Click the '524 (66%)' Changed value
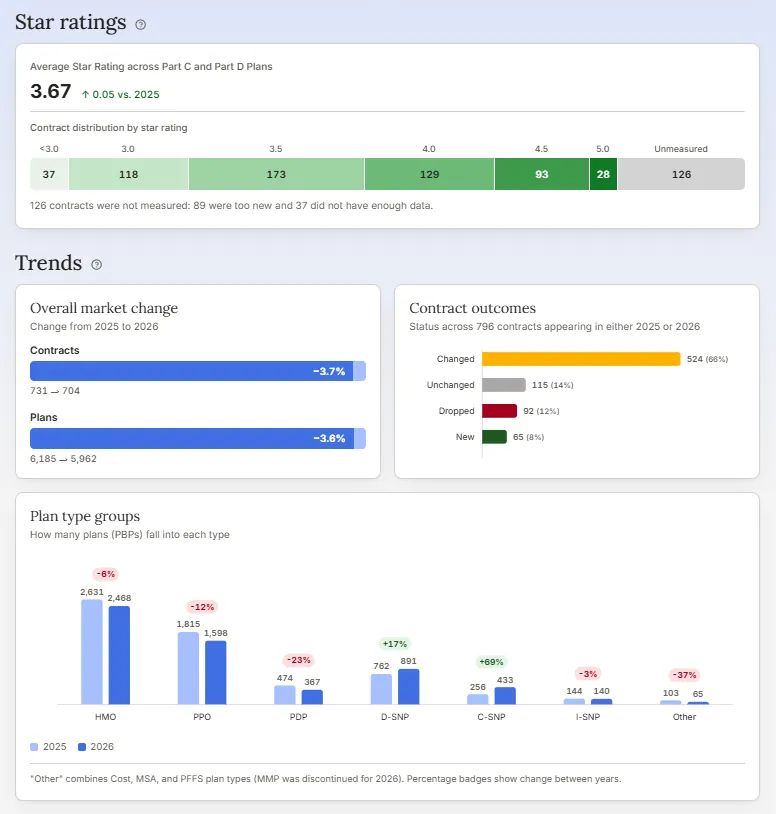The image size is (776, 814). [707, 359]
